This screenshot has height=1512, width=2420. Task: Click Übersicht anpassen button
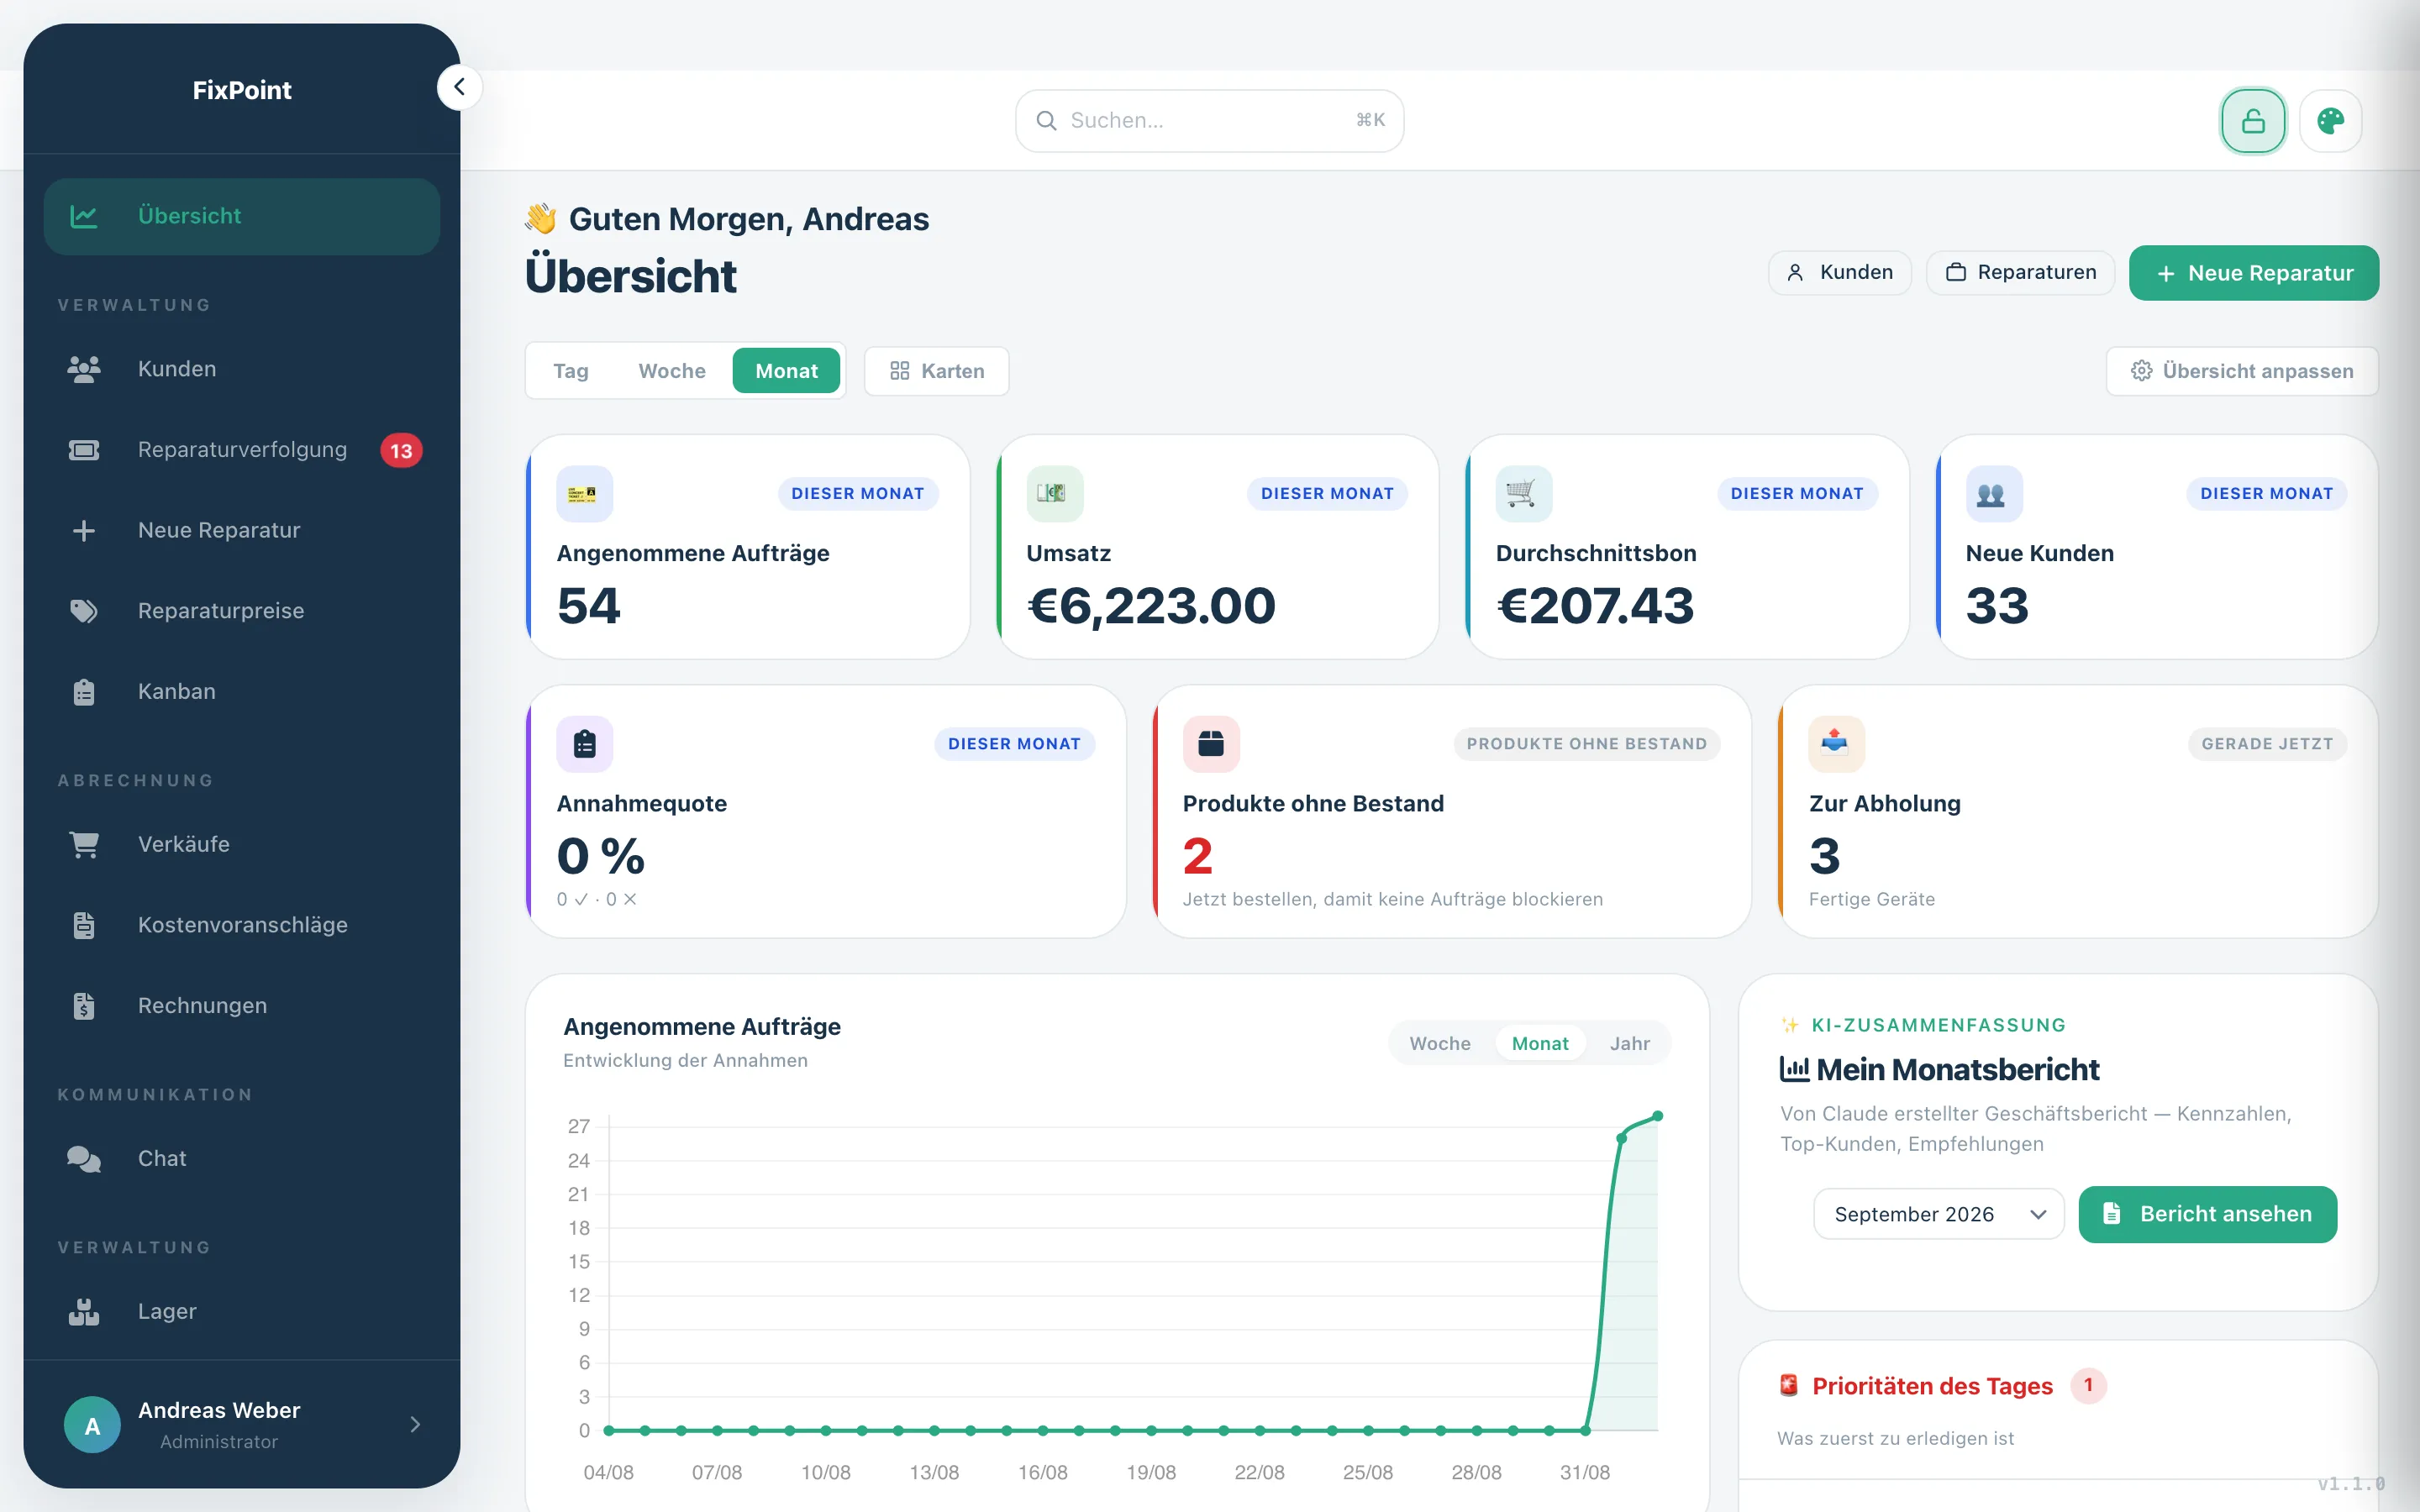(2242, 371)
